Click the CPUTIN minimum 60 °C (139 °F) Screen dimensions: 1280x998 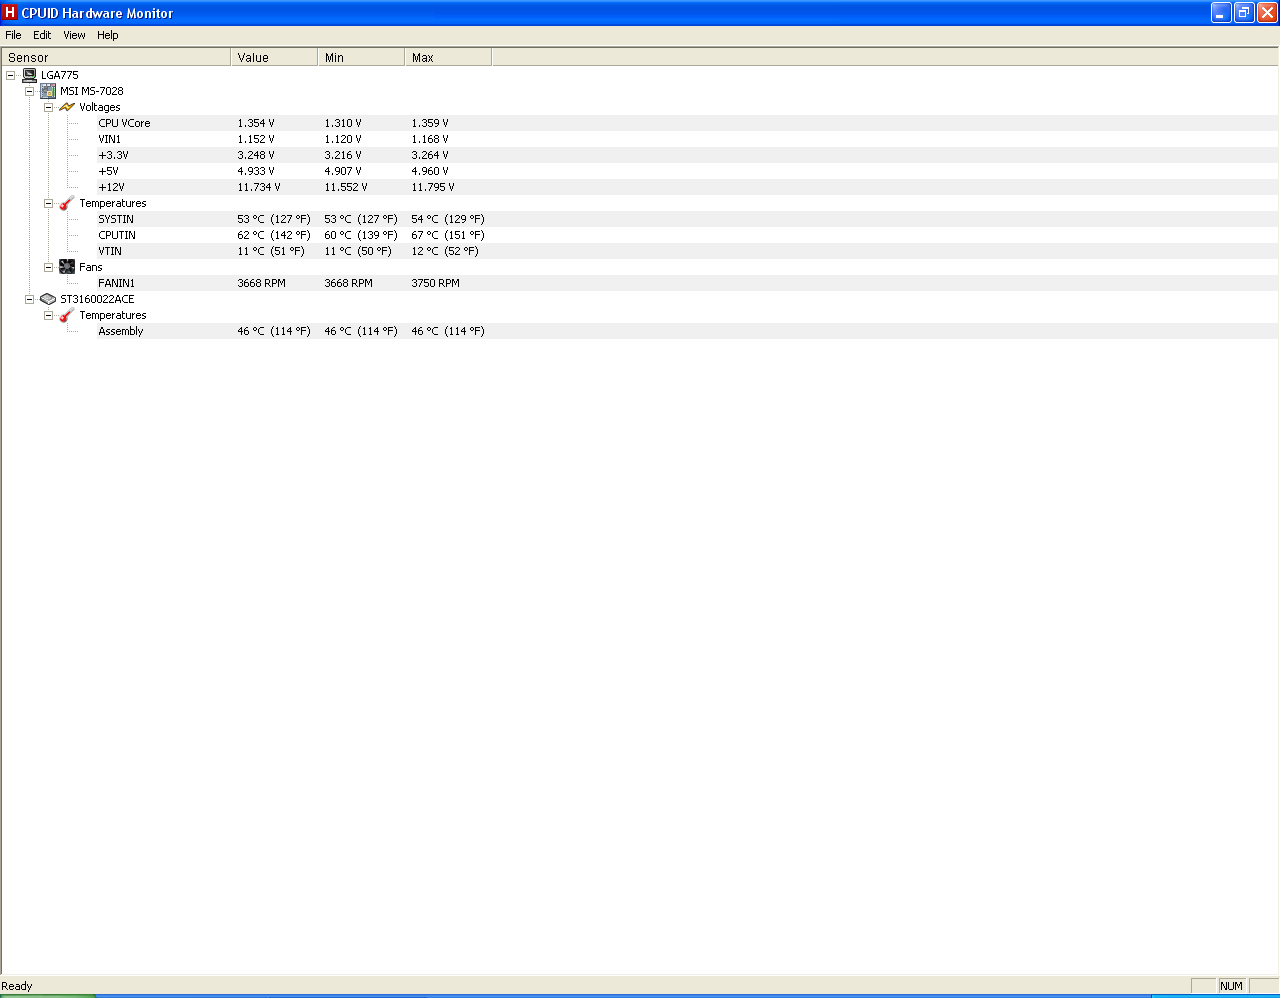click(361, 235)
